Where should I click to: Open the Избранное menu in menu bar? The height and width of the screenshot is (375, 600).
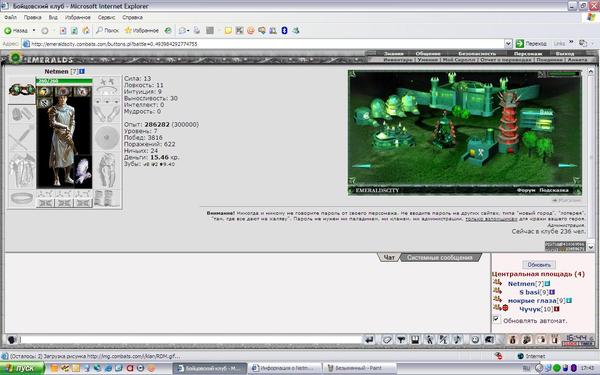pos(78,17)
